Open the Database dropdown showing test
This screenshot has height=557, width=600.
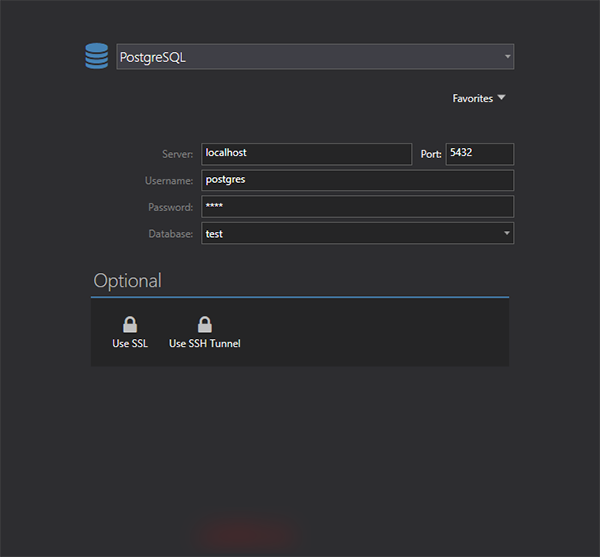pyautogui.click(x=357, y=233)
